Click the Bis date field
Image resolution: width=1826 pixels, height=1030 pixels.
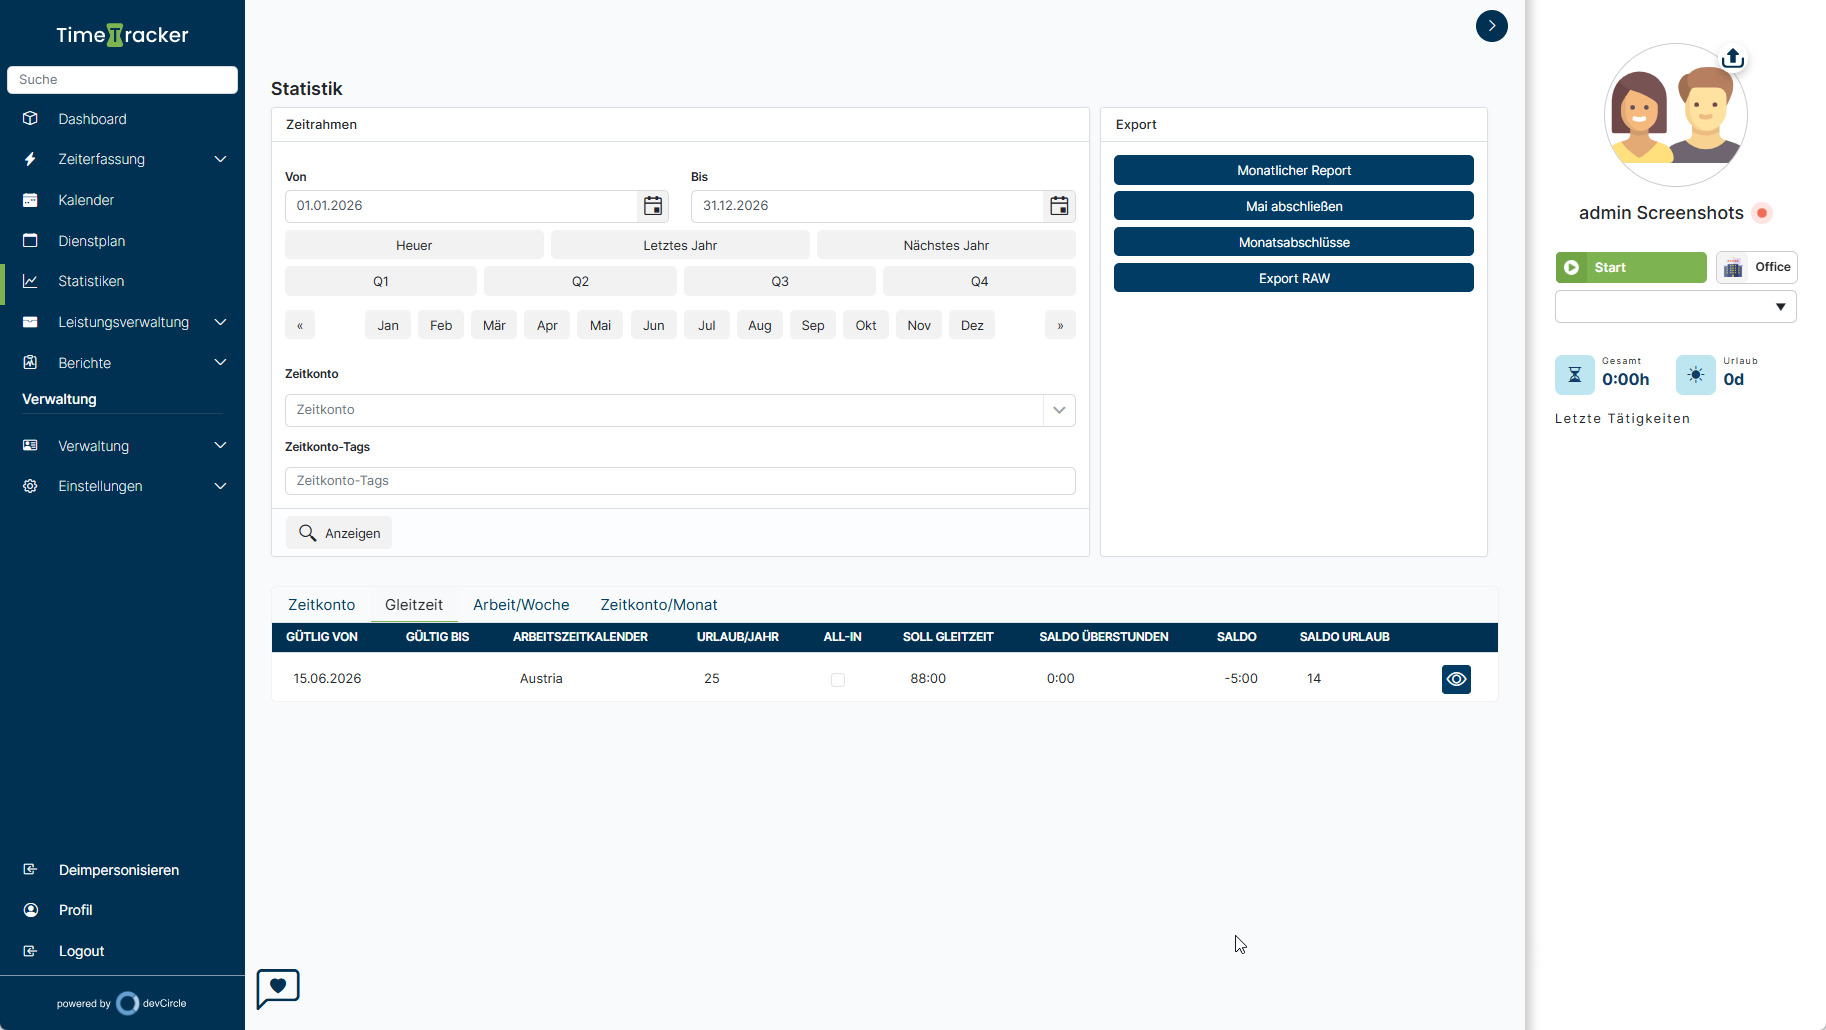tap(867, 206)
